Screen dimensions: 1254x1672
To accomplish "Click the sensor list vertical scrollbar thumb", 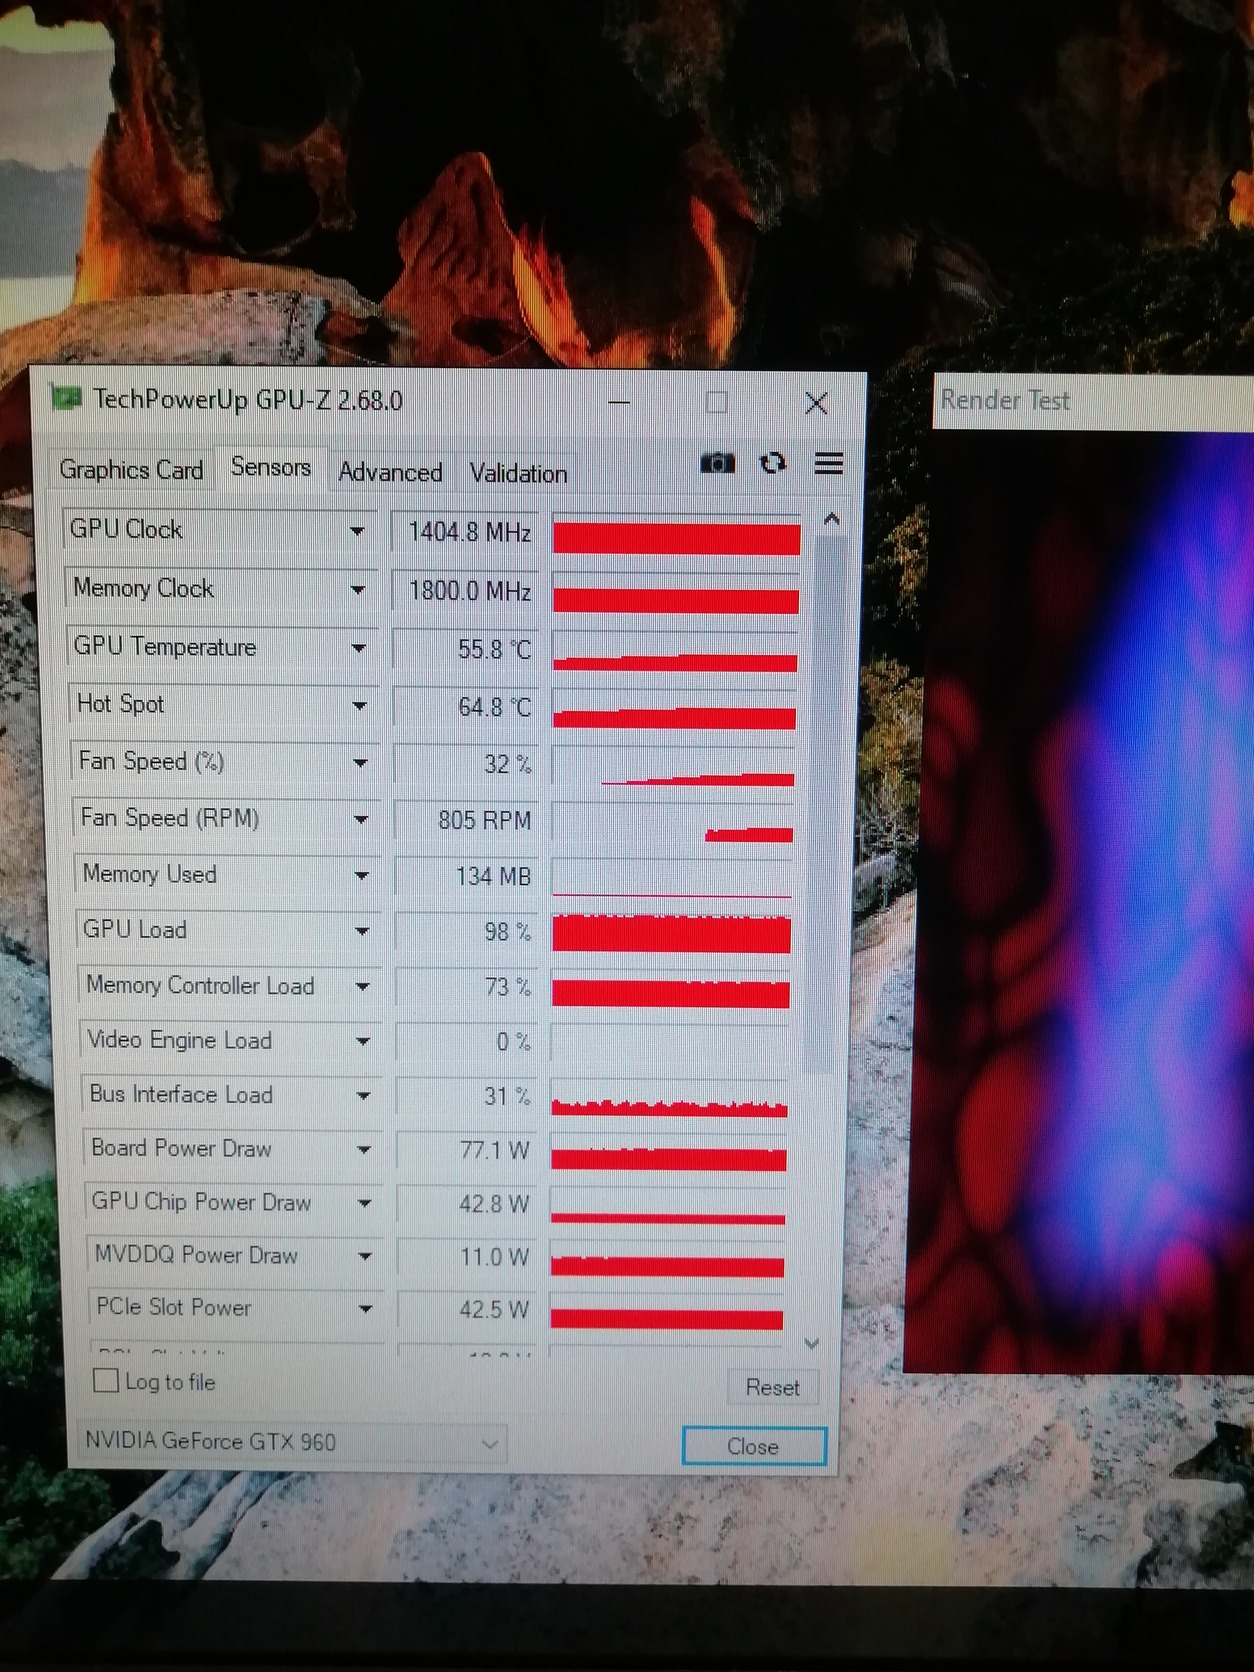I will pyautogui.click(x=826, y=803).
